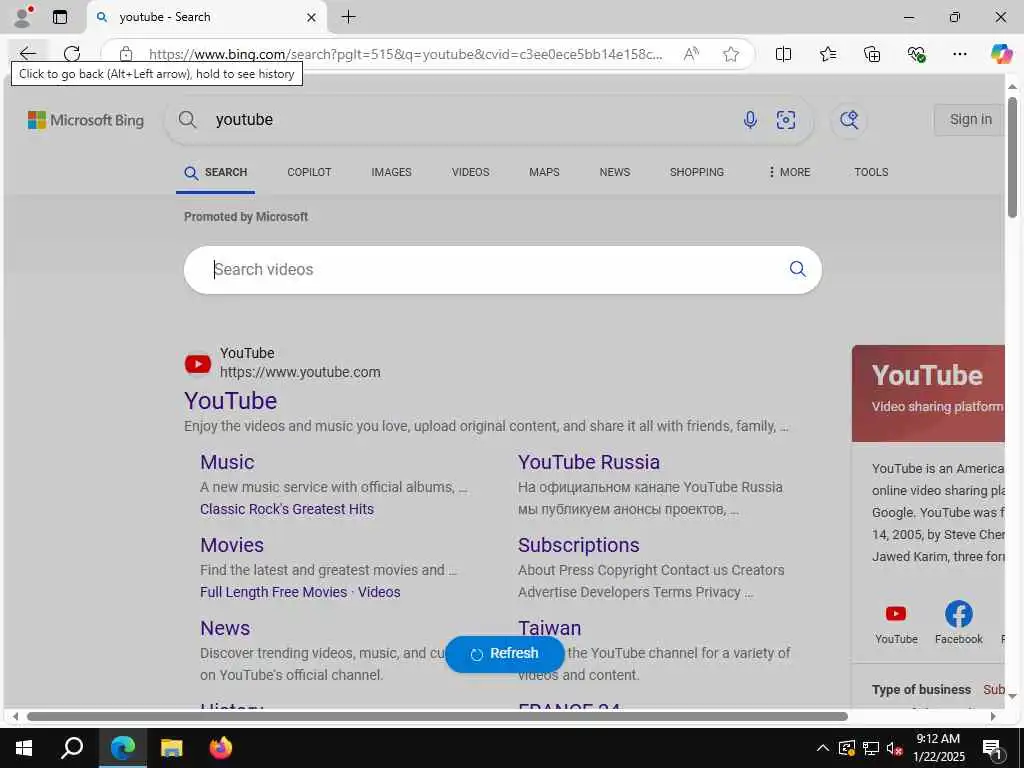This screenshot has height=768, width=1024.
Task: Click the YouTube knowledge panel header
Action: coord(928,394)
